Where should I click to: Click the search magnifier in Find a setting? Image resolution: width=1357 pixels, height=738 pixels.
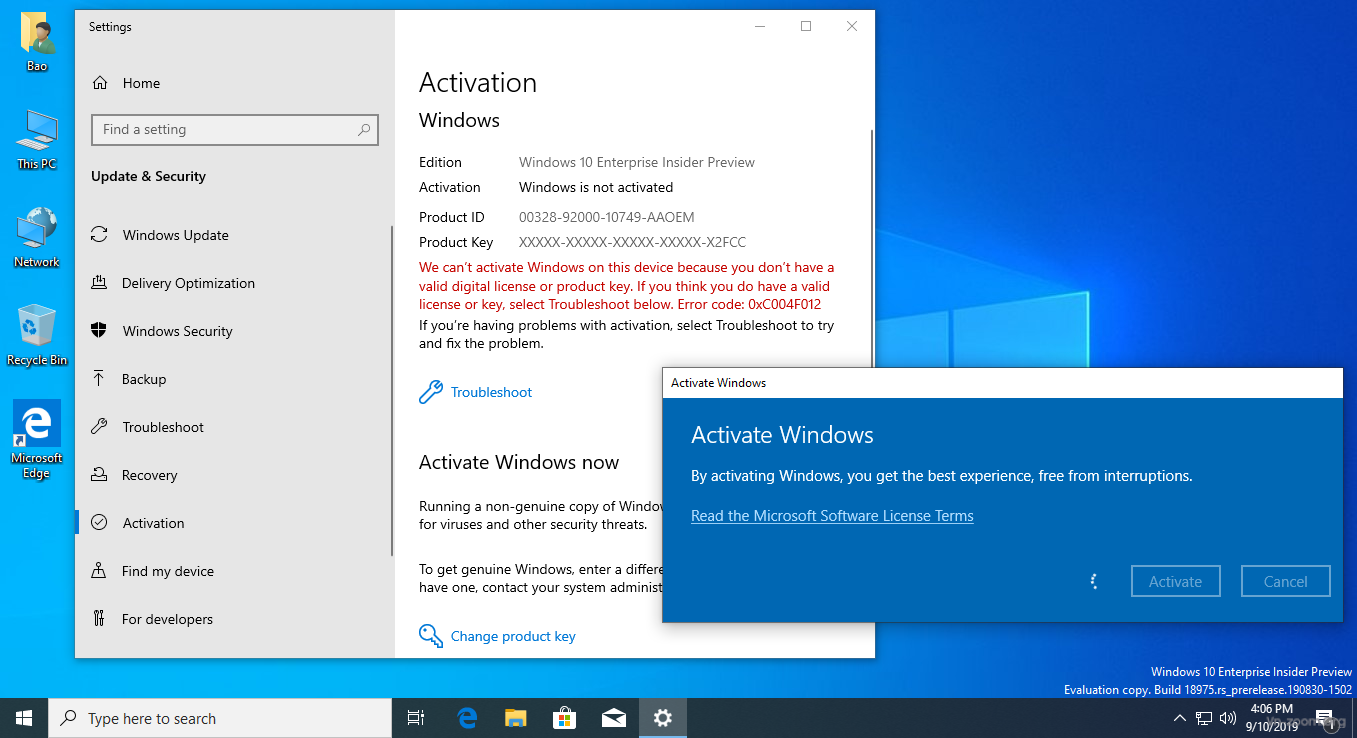[x=364, y=129]
